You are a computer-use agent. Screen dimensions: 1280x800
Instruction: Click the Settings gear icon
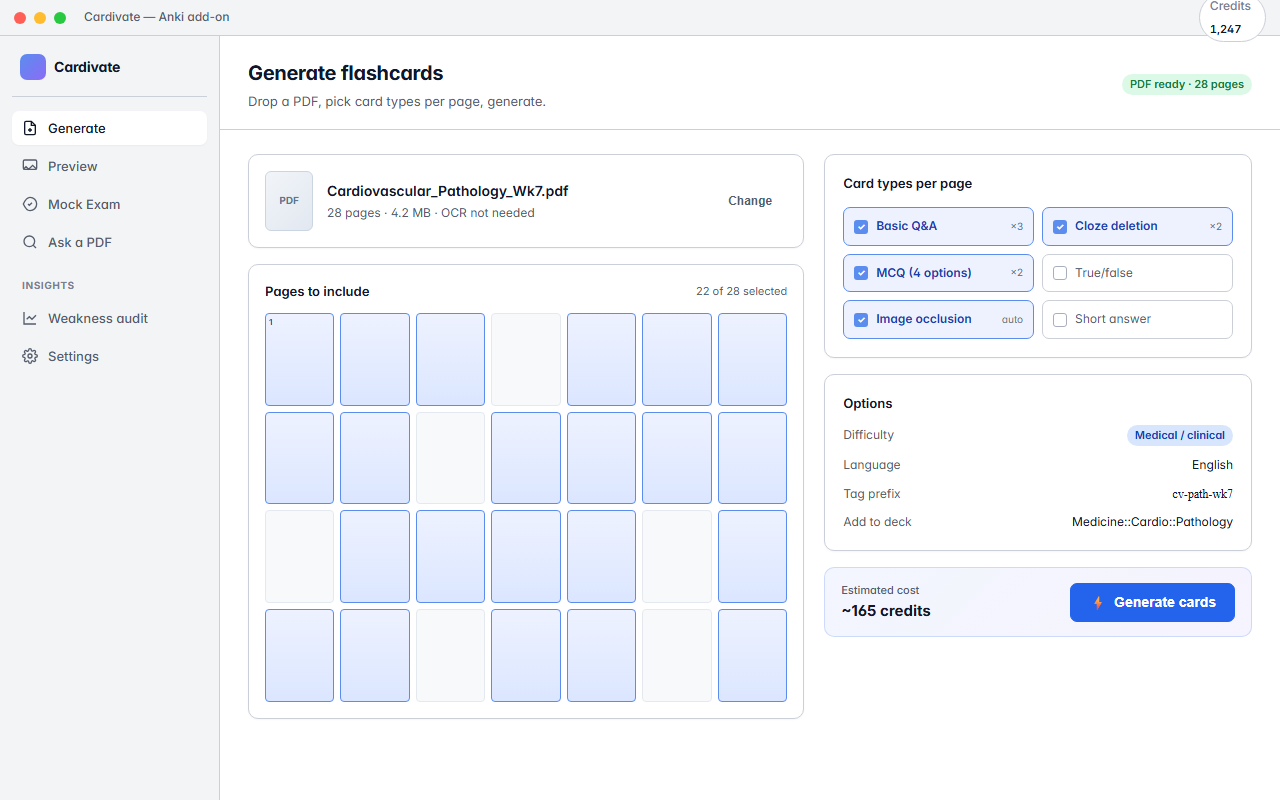tap(30, 356)
